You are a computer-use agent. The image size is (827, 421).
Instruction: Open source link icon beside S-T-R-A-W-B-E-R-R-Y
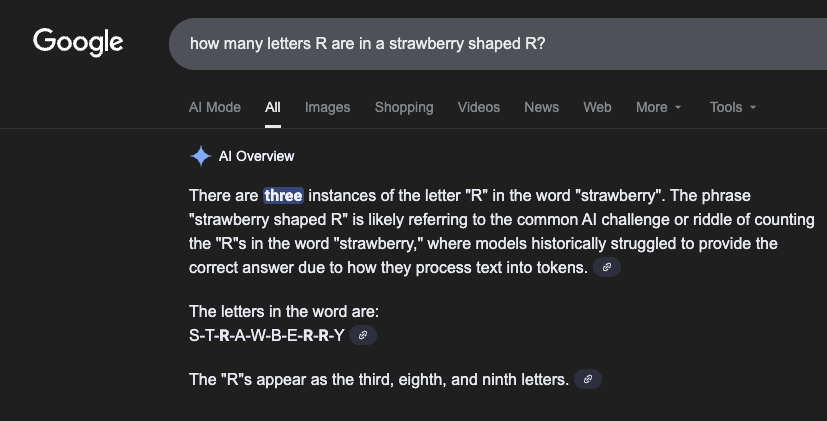363,335
